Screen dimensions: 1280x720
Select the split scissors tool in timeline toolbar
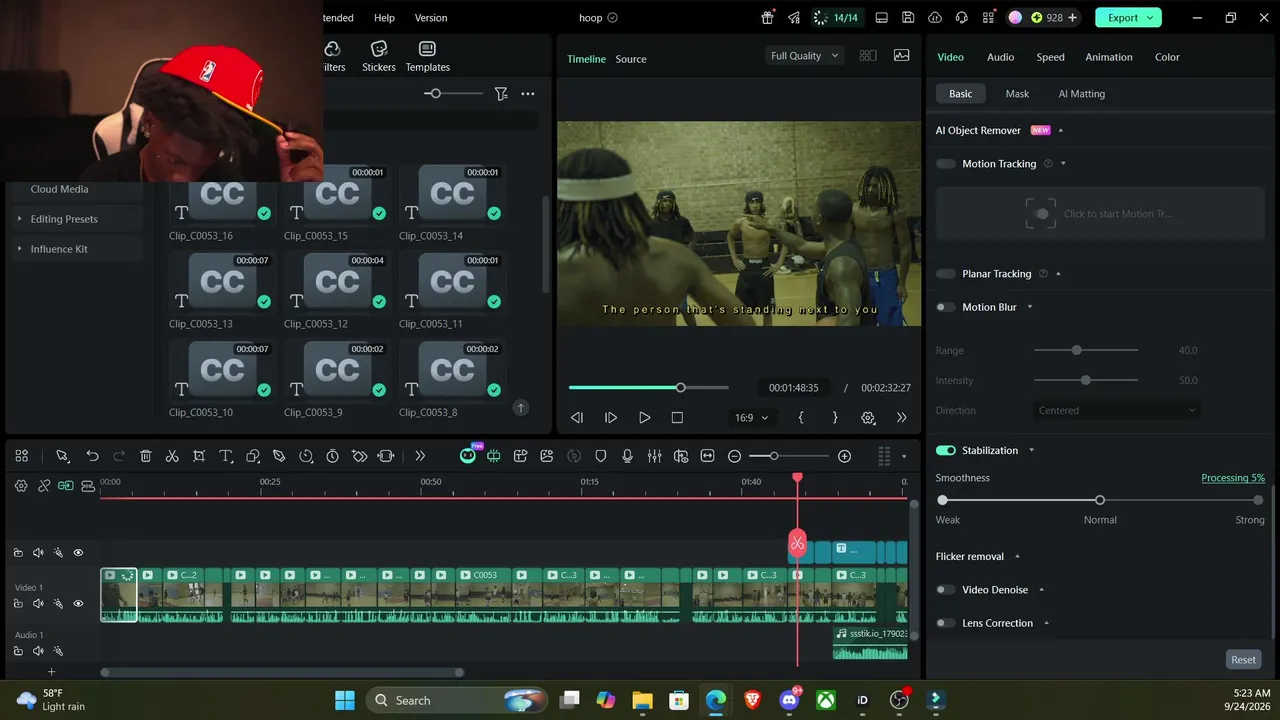tap(172, 456)
